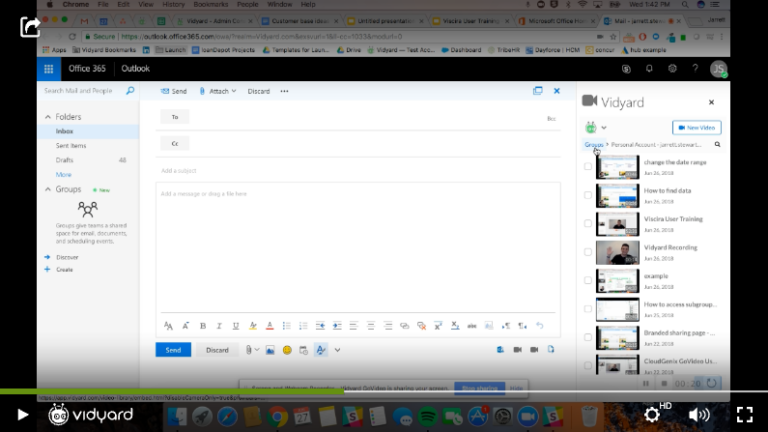Open the Attach dropdown
The width and height of the screenshot is (768, 432).
[218, 91]
